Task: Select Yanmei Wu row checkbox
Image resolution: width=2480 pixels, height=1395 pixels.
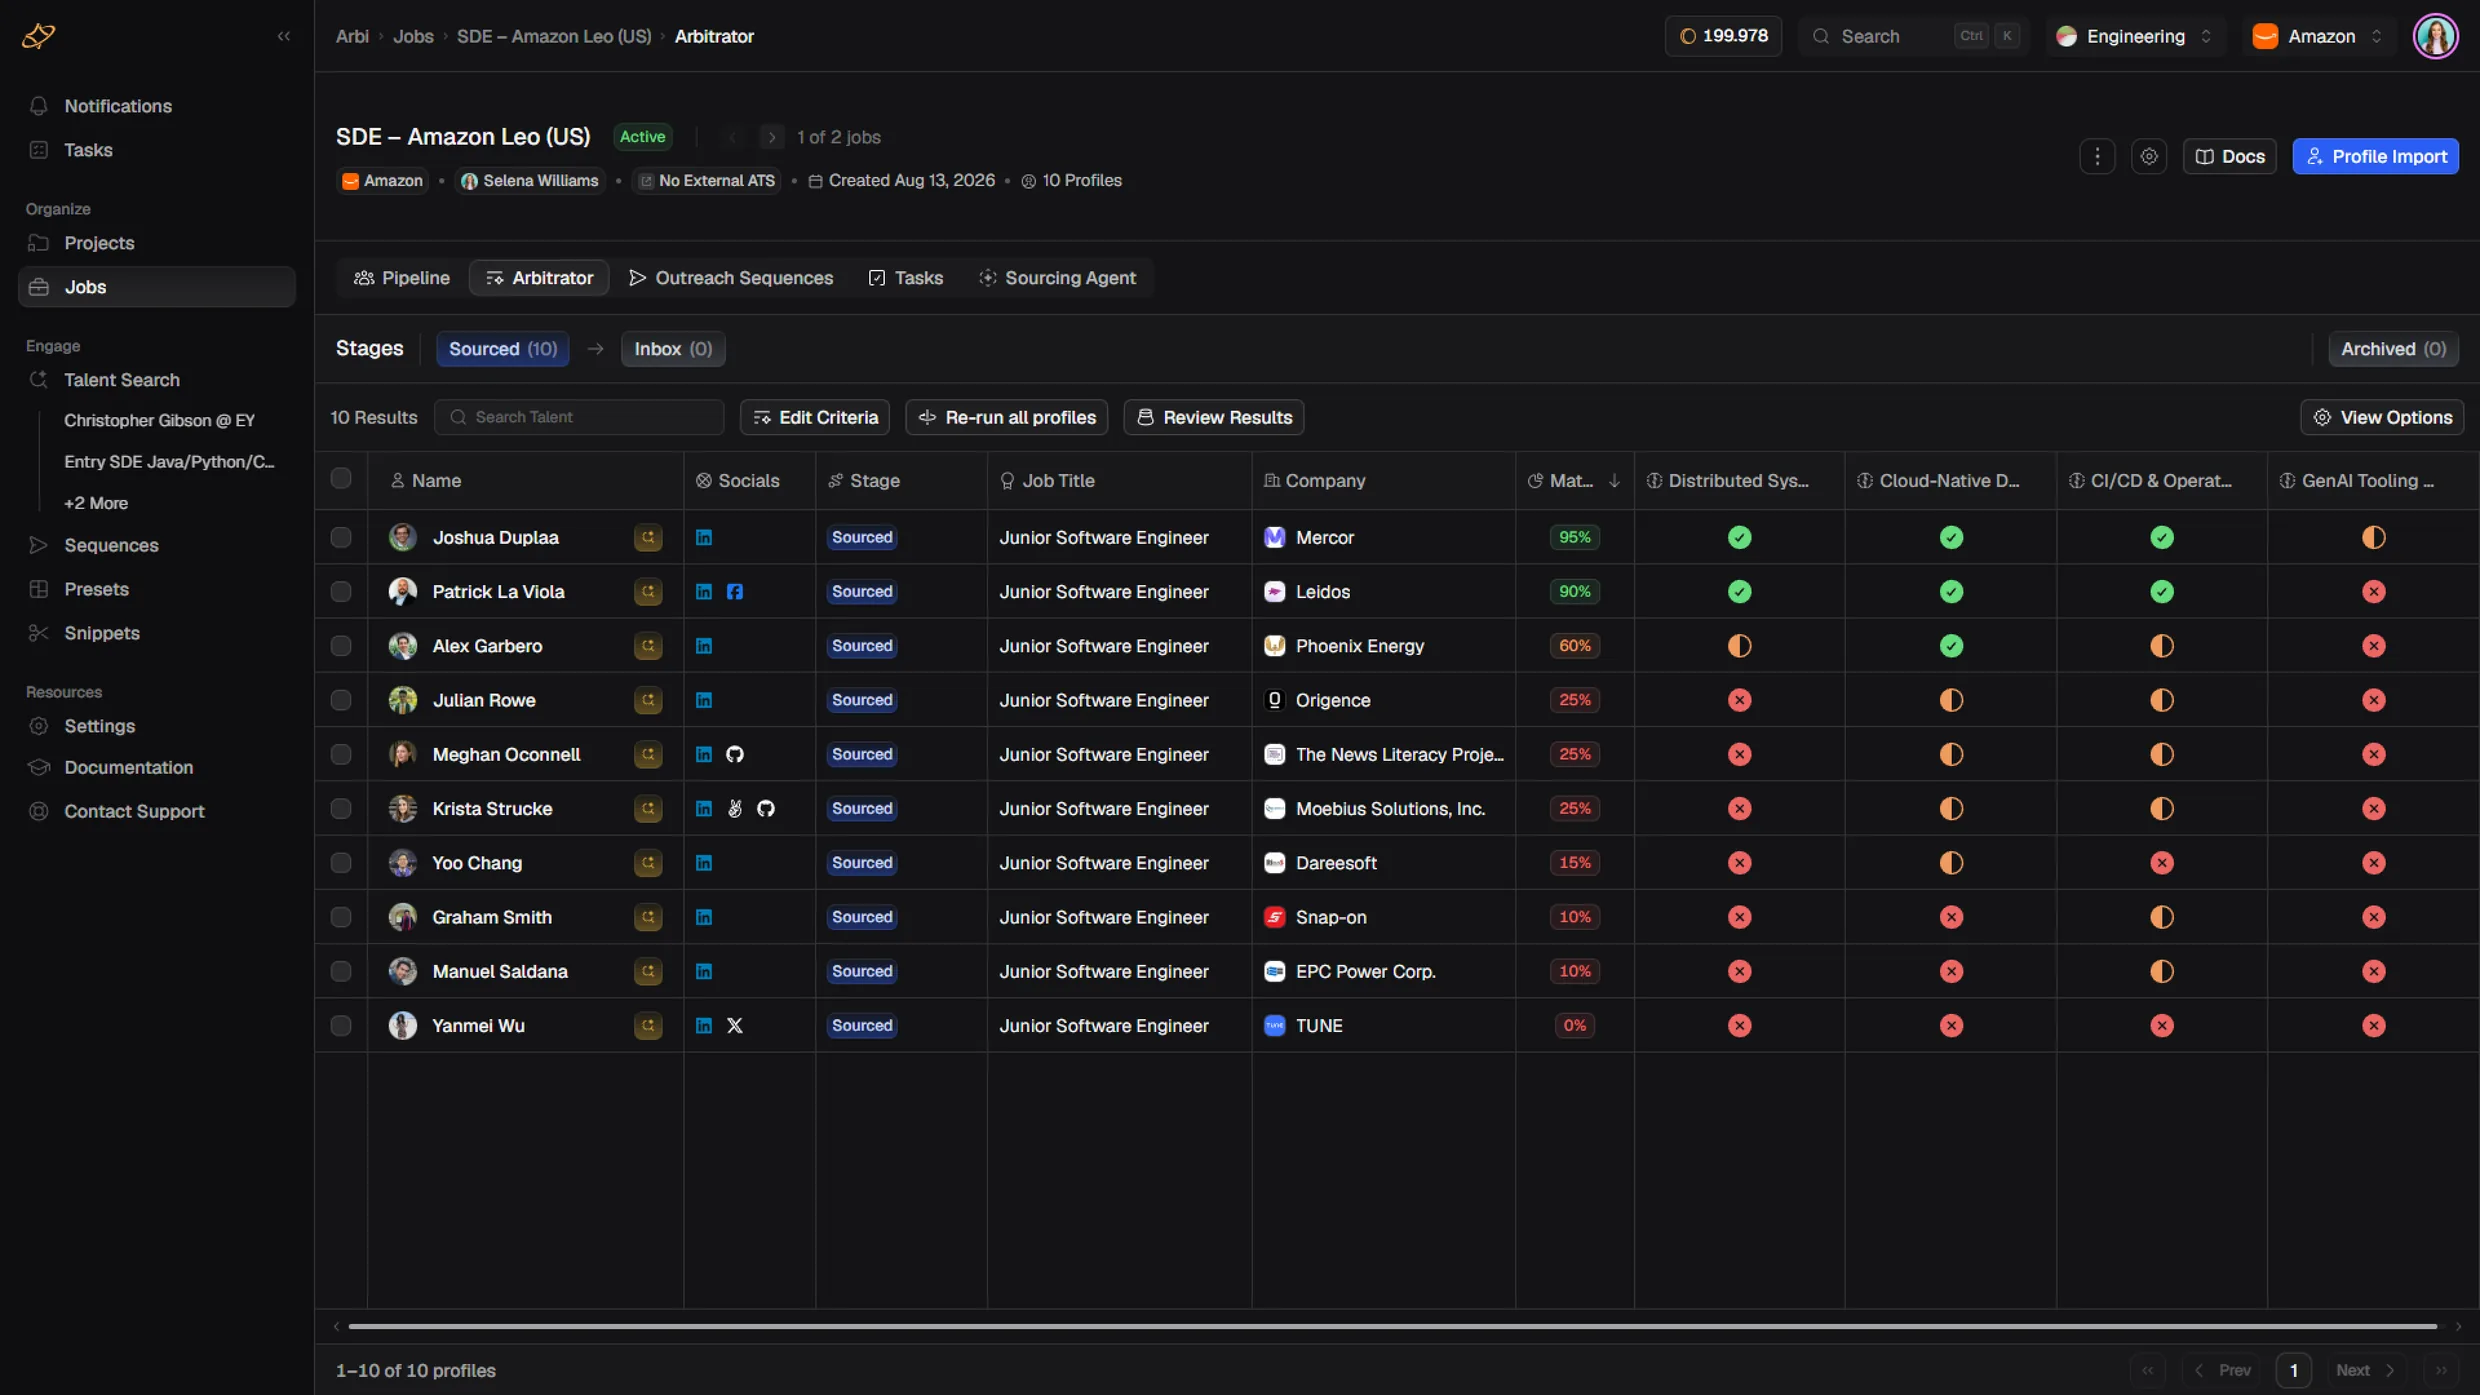Action: point(341,1025)
